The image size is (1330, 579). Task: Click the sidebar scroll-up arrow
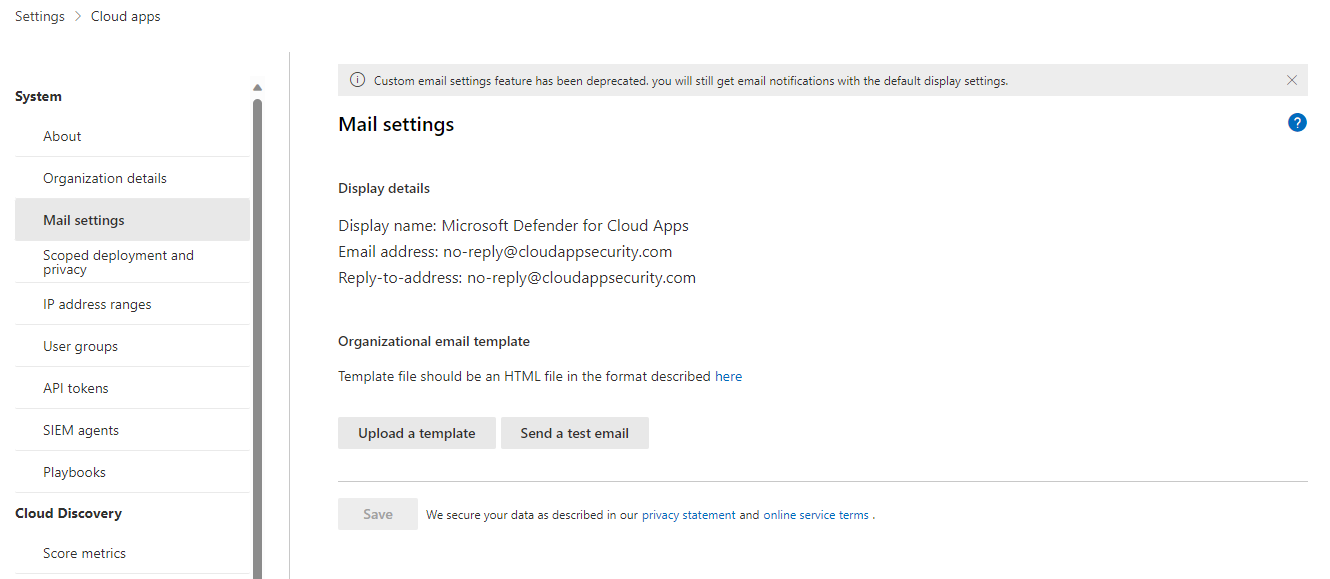pos(257,87)
